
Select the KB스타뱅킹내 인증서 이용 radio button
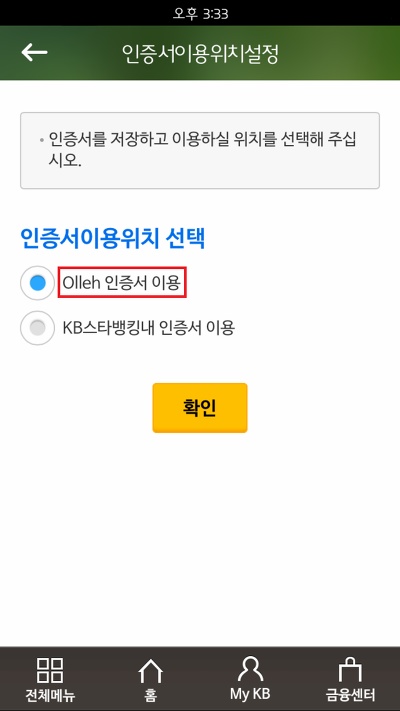(x=37, y=327)
